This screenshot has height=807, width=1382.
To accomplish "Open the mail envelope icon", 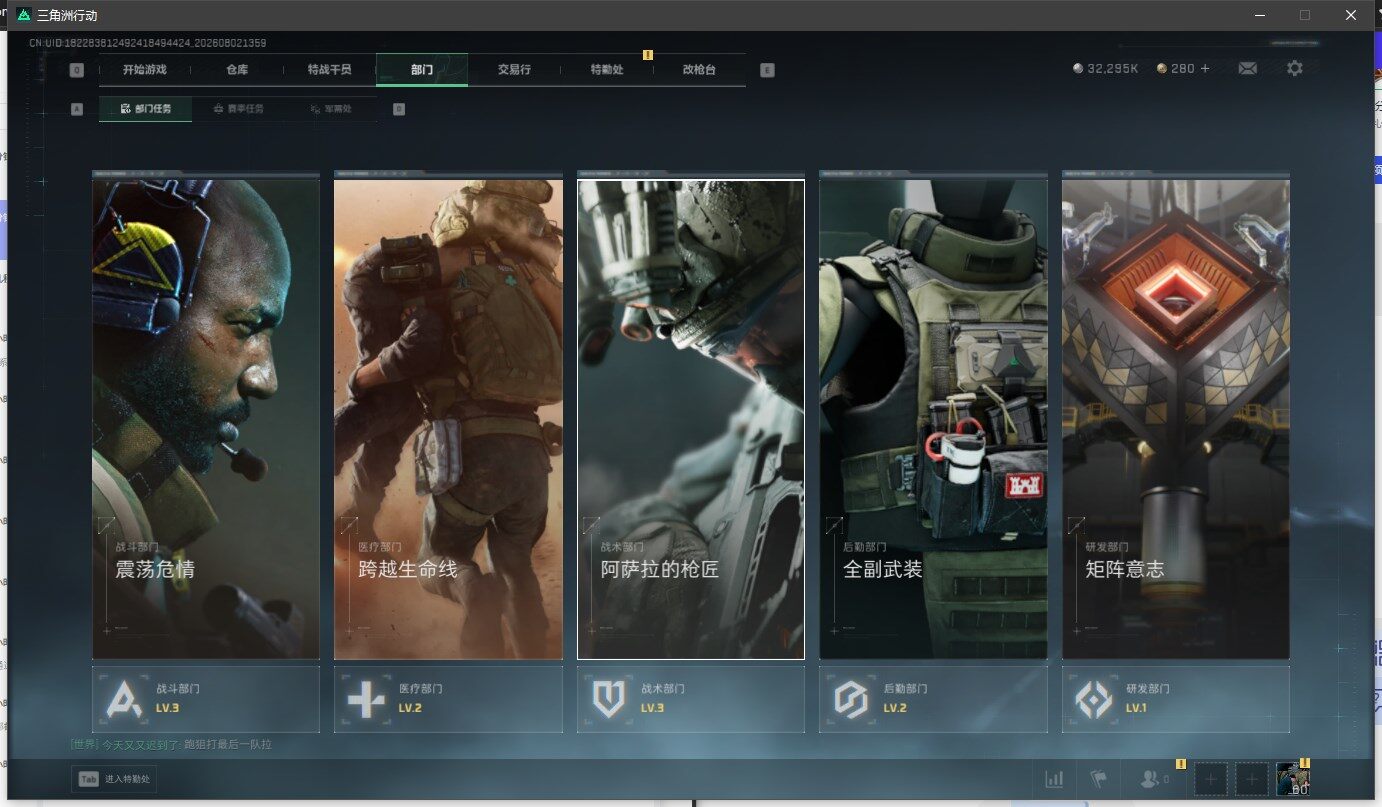I will click(x=1247, y=69).
